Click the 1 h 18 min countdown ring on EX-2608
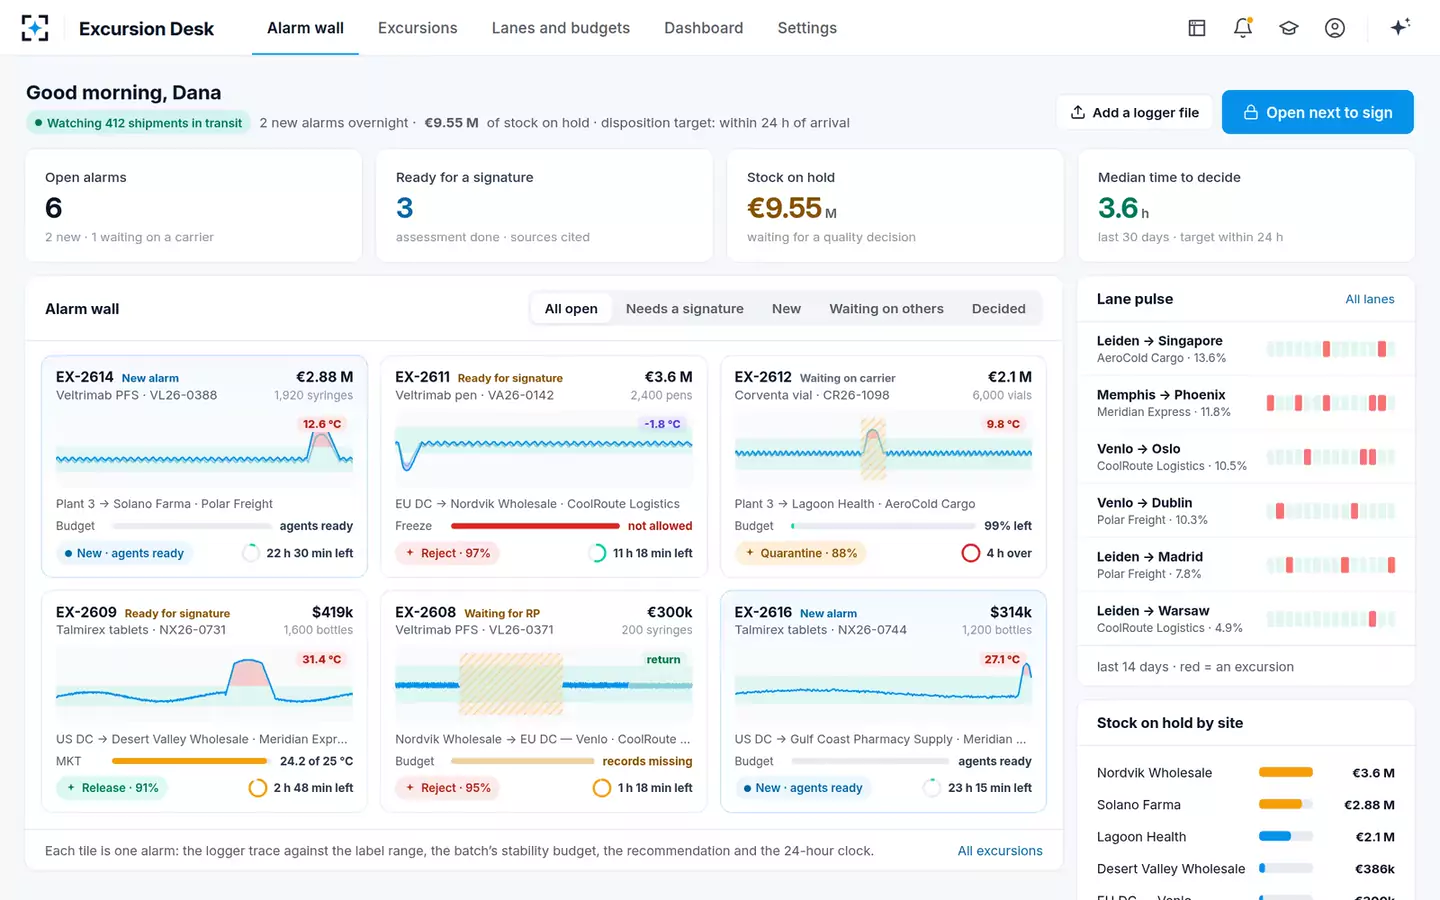1440x900 pixels. click(x=601, y=788)
